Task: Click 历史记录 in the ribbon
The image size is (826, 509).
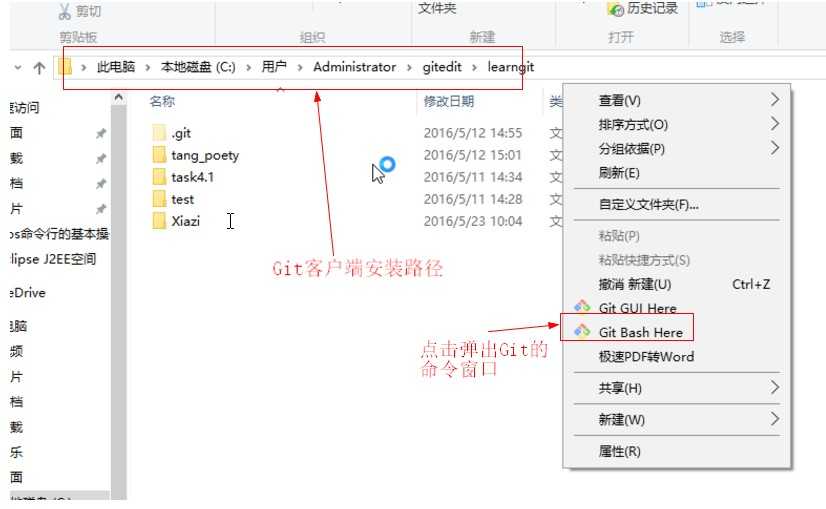Action: pos(652,8)
